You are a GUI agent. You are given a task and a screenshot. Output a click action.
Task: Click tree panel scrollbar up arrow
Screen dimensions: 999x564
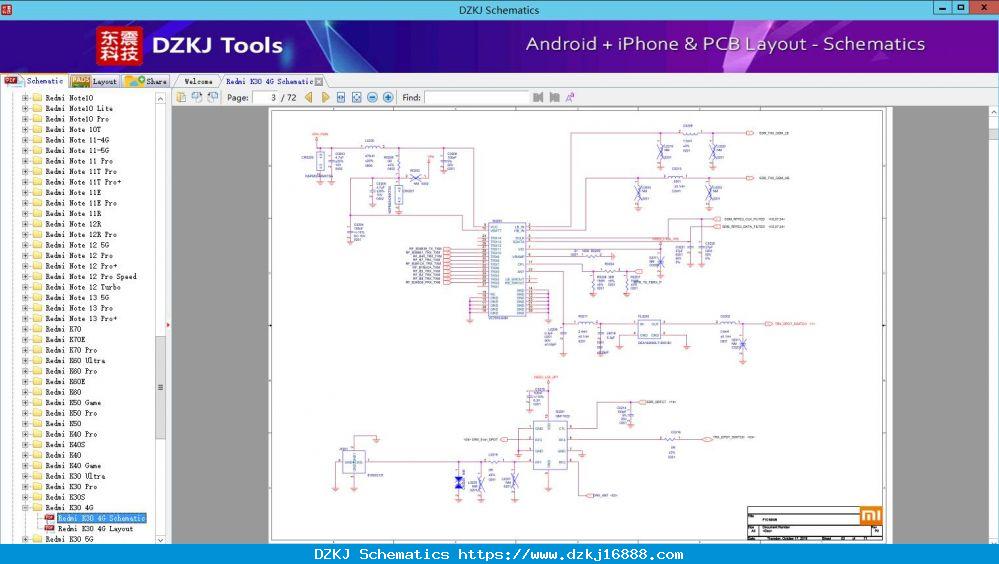click(x=161, y=98)
